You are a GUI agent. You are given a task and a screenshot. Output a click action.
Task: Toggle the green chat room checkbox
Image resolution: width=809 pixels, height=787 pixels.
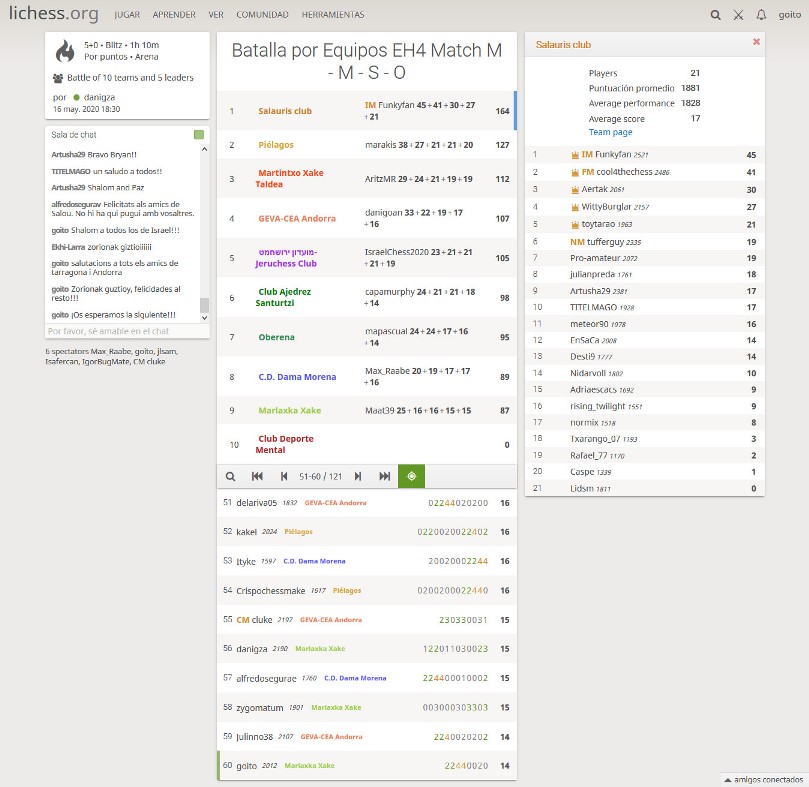pos(199,135)
